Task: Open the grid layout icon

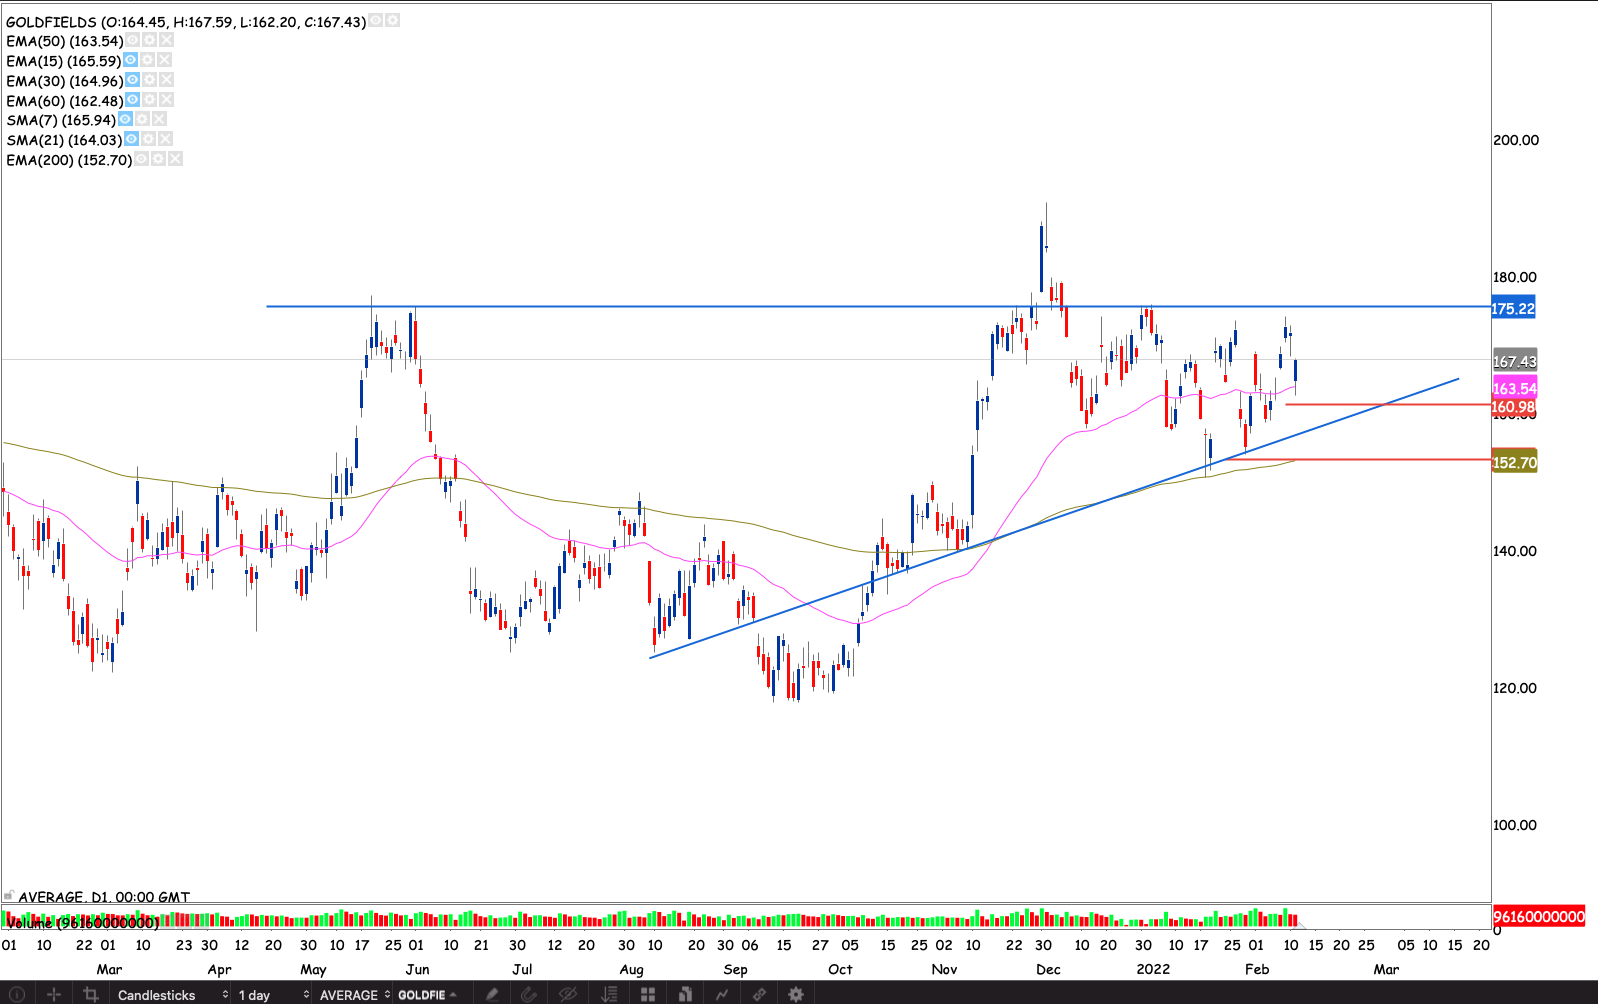Action: (x=648, y=994)
